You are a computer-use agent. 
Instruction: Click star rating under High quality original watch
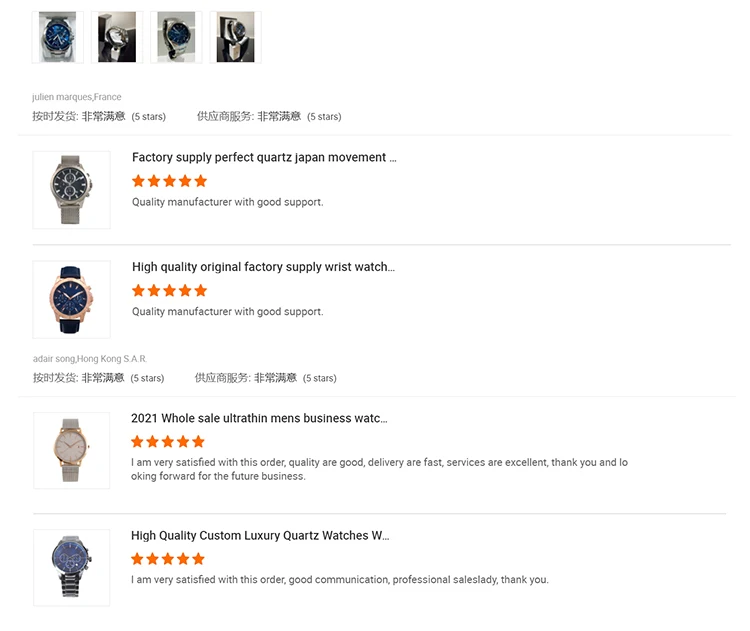(169, 290)
